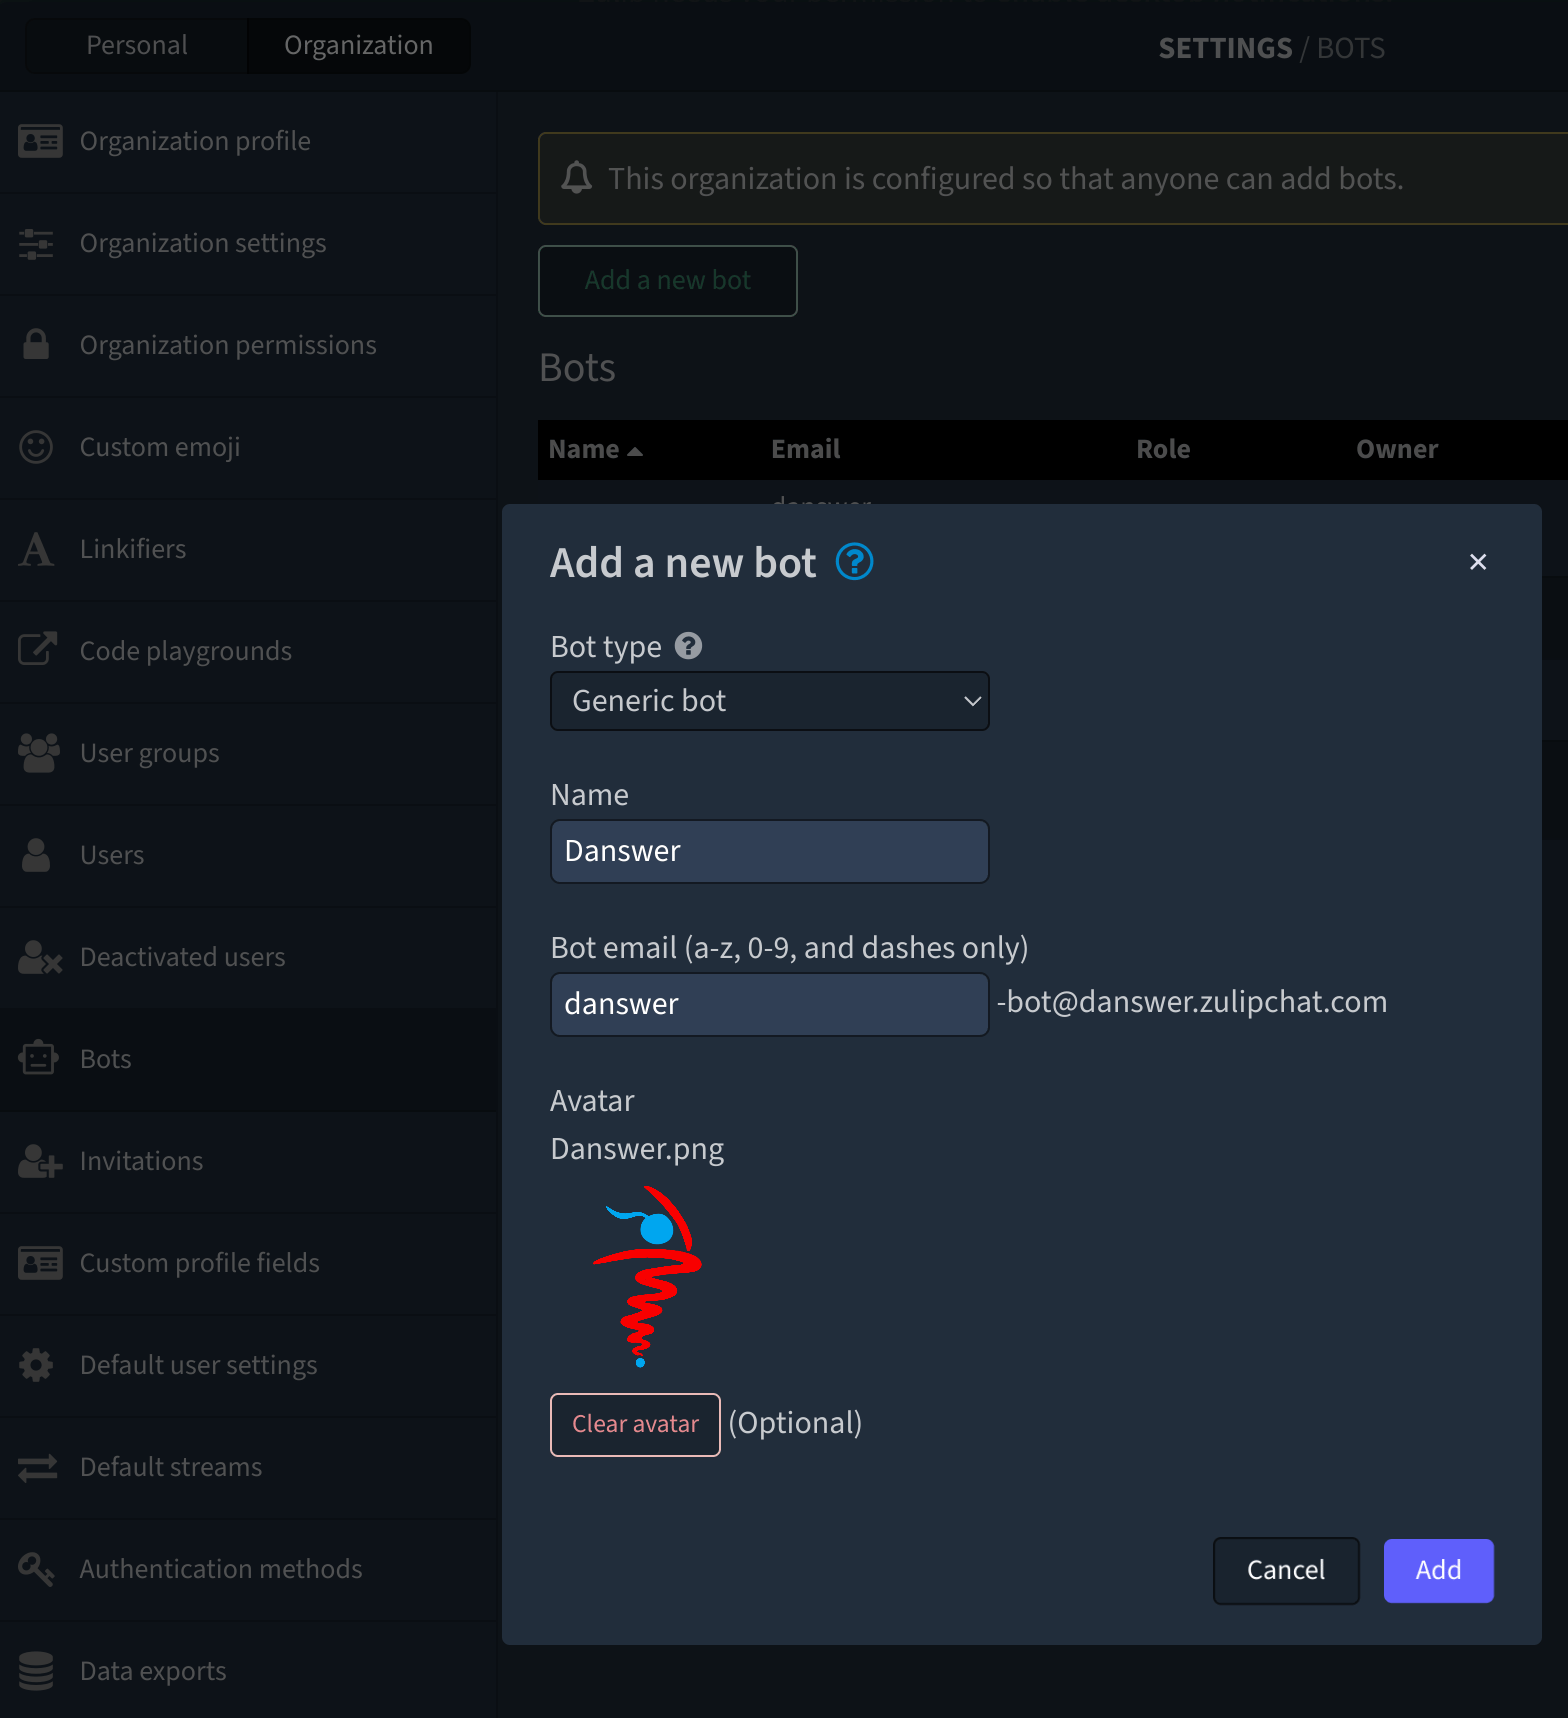The image size is (1568, 1718).
Task: Click the Deactivated users icon
Action: [40, 957]
